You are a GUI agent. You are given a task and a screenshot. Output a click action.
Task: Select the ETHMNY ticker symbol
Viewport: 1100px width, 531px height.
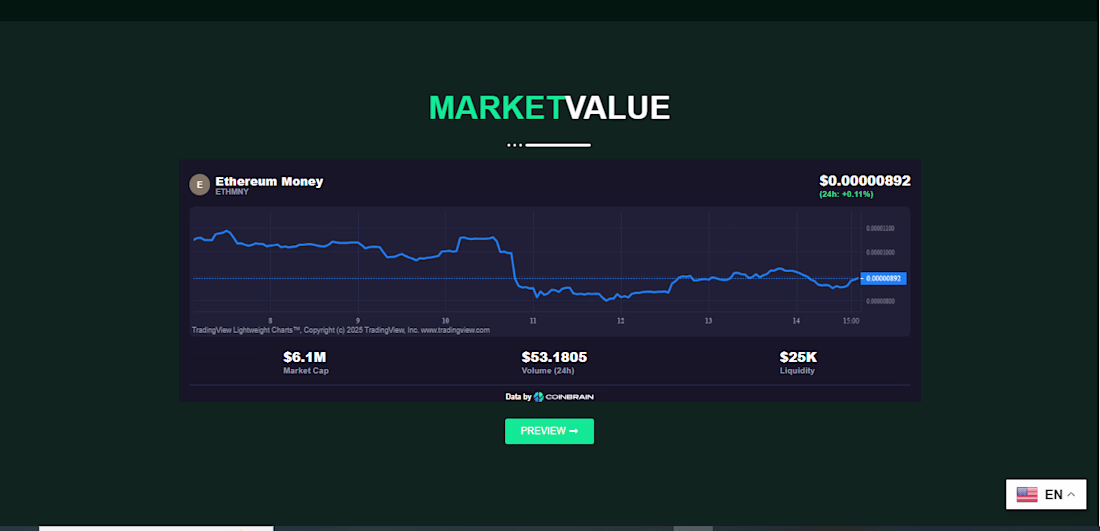[232, 191]
